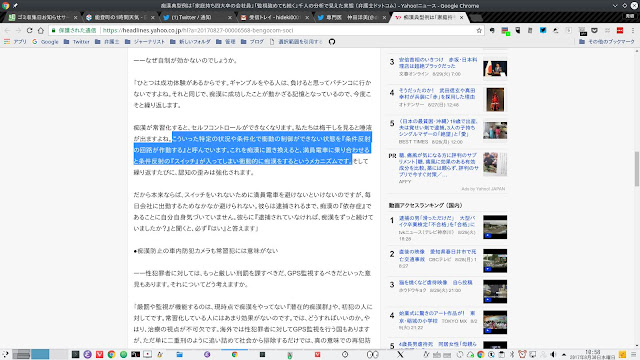Click the blue bird extension icon

(543, 30)
